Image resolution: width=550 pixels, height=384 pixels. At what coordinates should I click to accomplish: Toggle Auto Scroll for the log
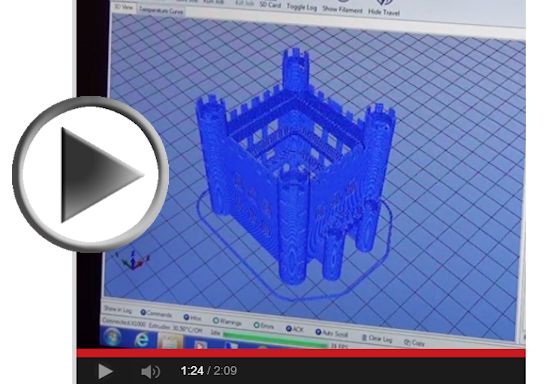click(332, 333)
